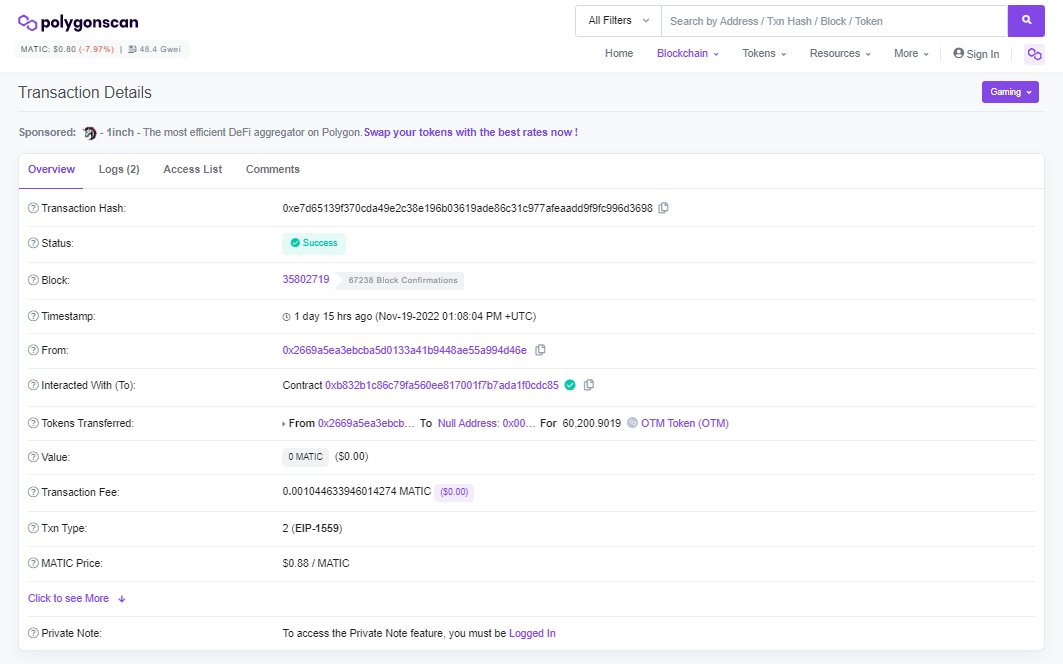Expand the More menu
This screenshot has width=1063, height=664.
coord(911,54)
